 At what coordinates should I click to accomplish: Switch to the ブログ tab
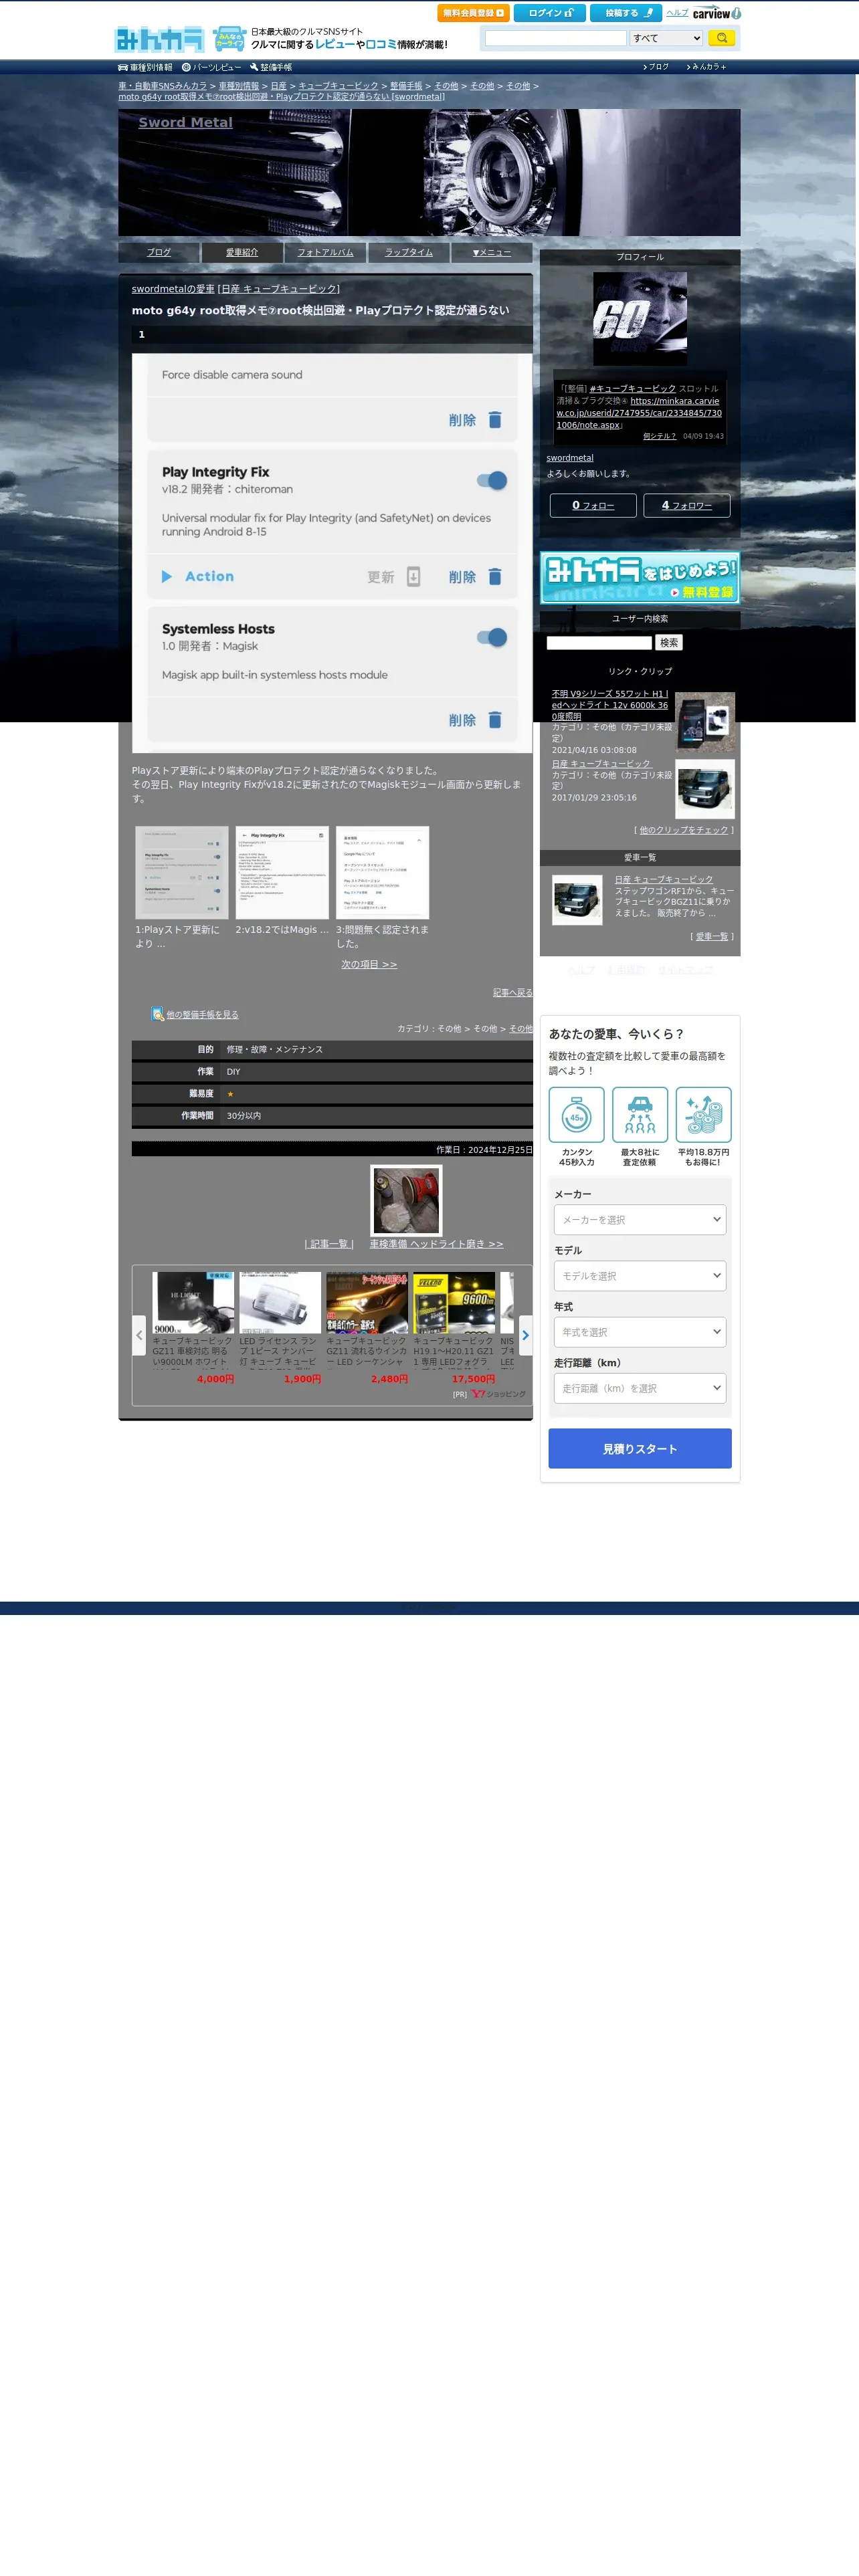coord(159,252)
